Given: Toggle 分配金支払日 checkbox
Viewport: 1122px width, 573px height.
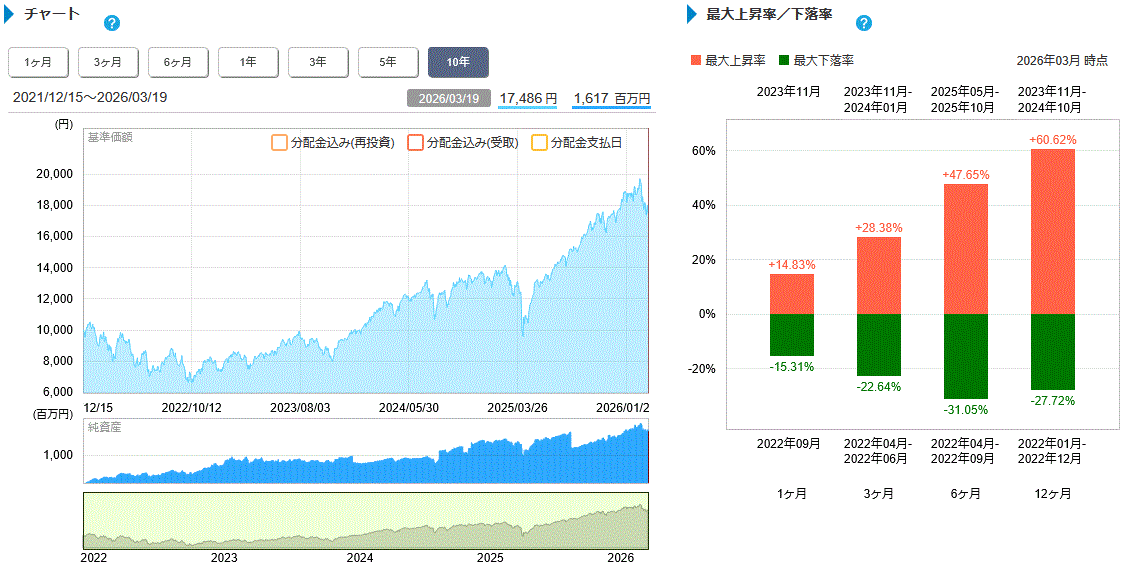Looking at the screenshot, I should click(539, 143).
